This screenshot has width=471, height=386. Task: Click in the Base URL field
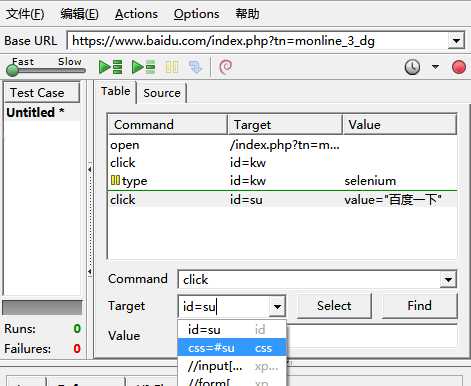pos(257,41)
